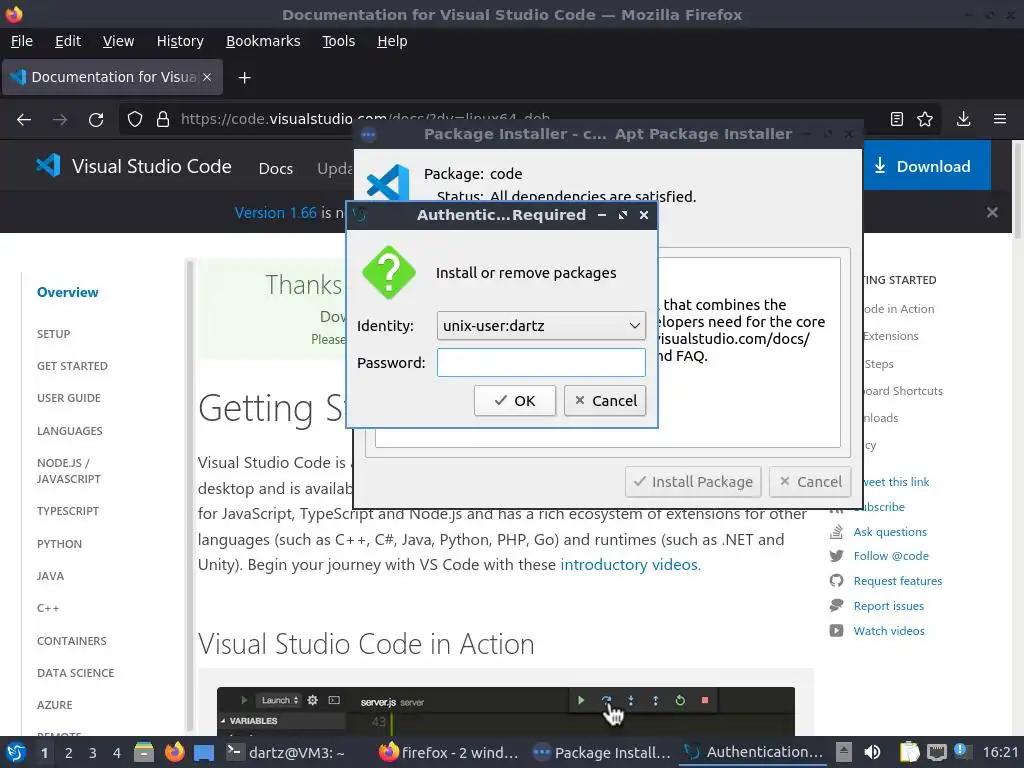This screenshot has width=1024, height=768.
Task: Click the start menu icon in taskbar
Action: (15, 752)
